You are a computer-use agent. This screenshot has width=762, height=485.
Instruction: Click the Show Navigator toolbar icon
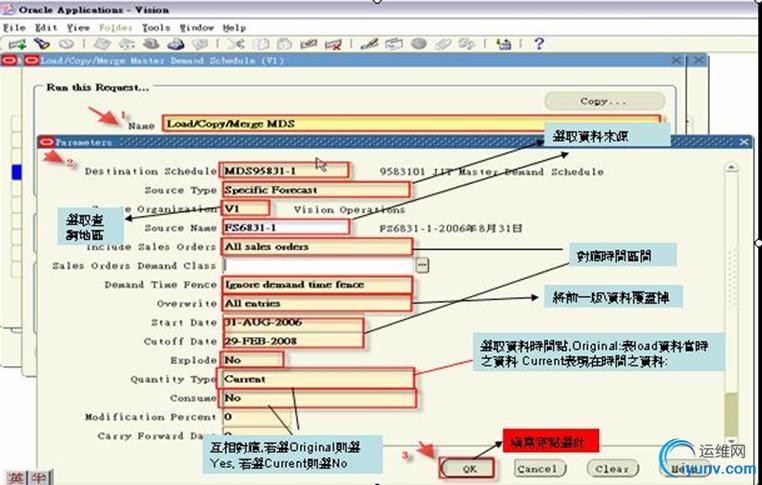point(67,44)
